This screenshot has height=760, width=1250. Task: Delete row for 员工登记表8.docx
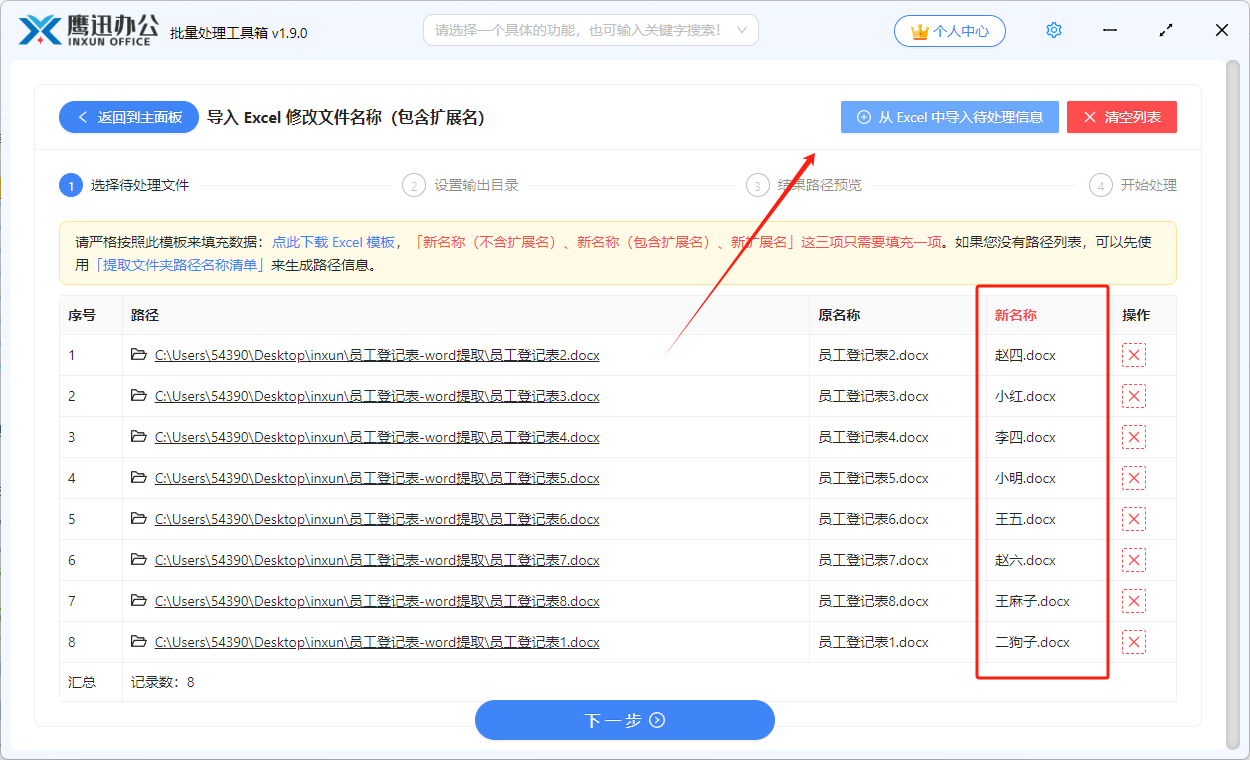coord(1134,601)
